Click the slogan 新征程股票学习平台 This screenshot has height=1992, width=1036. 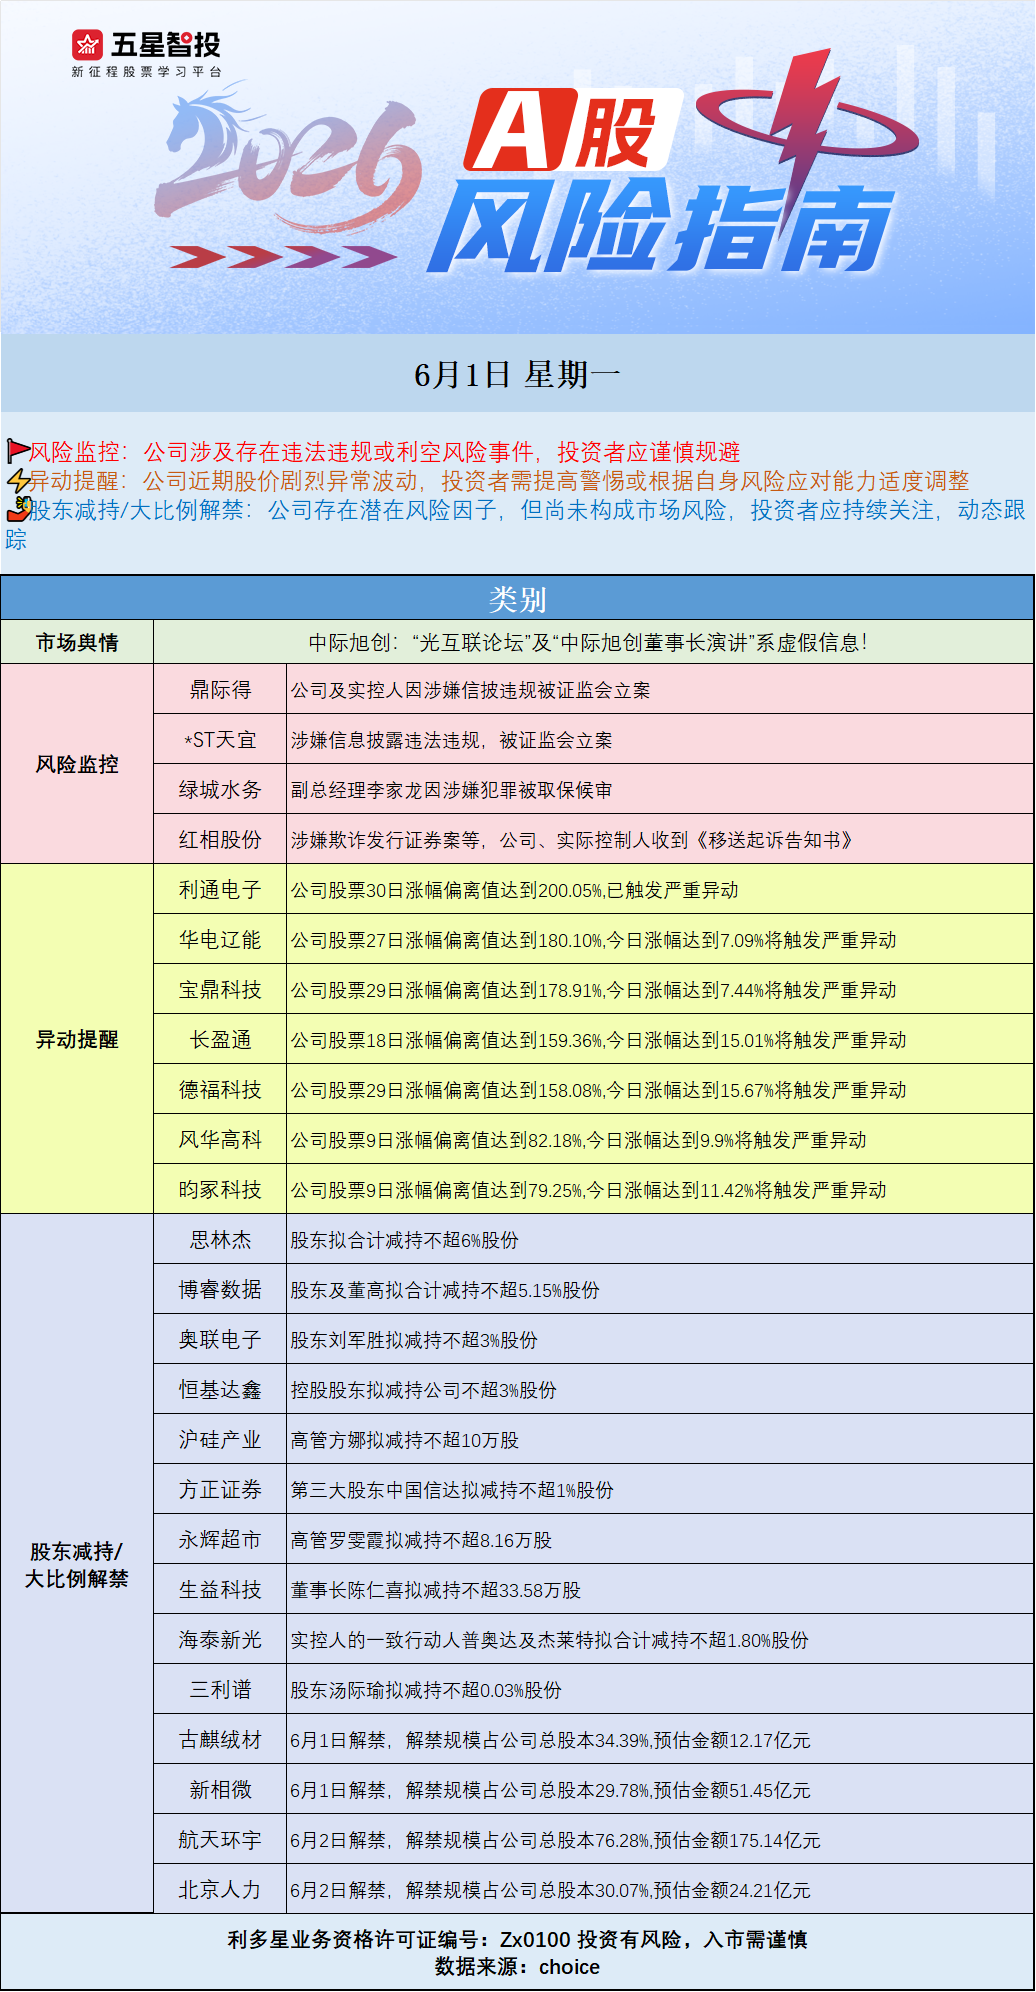(146, 72)
